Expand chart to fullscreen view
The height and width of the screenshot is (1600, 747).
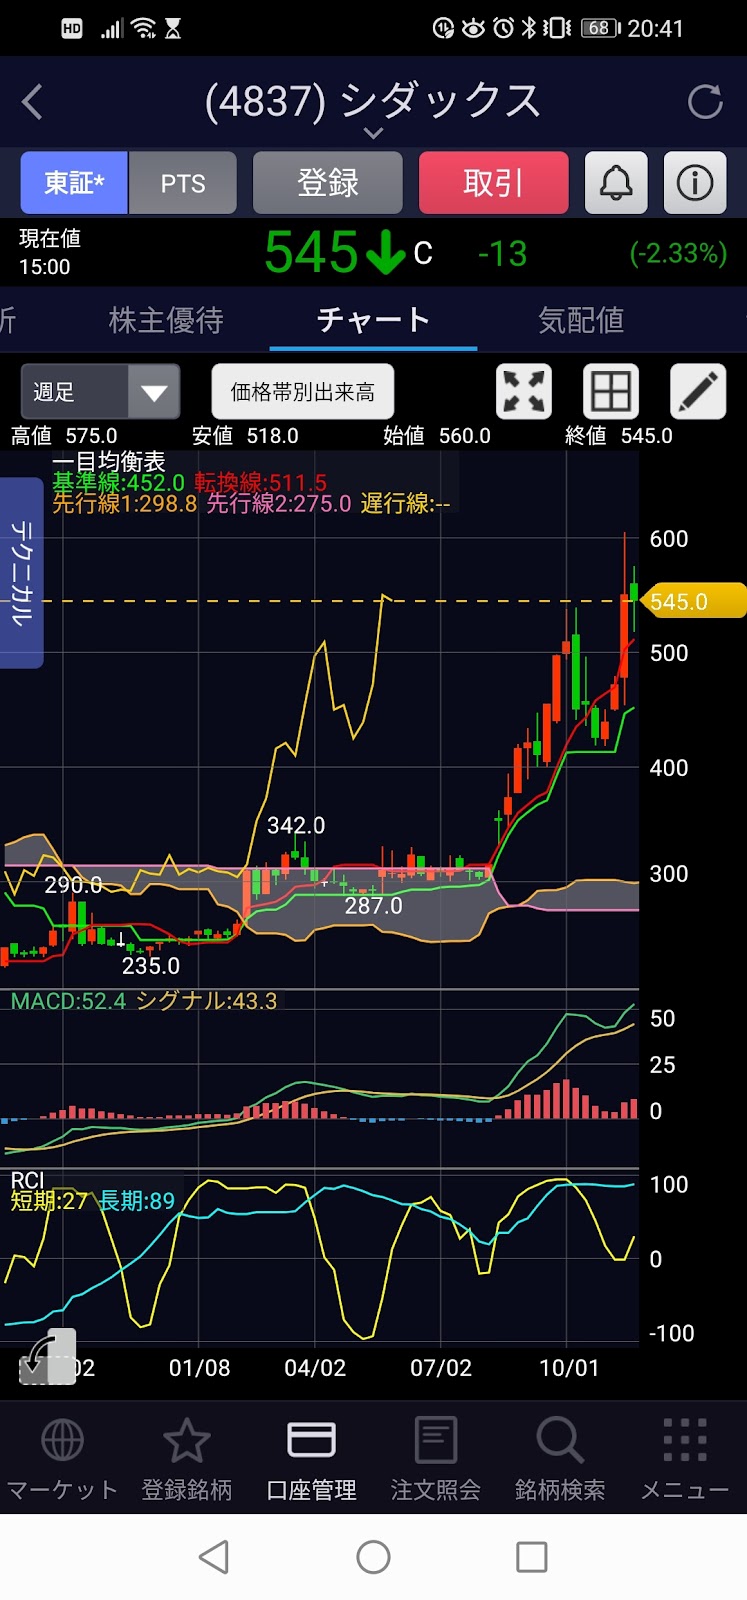(524, 391)
